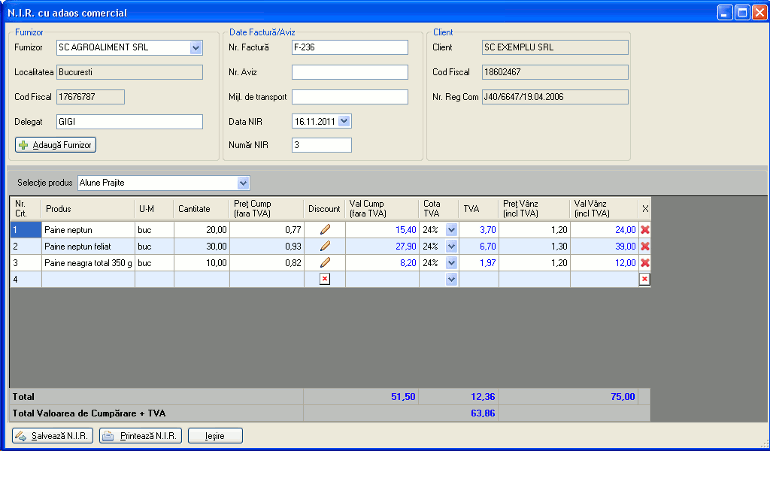Close the N.I.R. cu adaos comercial window
Image resolution: width=770 pixels, height=501 pixels.
click(759, 12)
